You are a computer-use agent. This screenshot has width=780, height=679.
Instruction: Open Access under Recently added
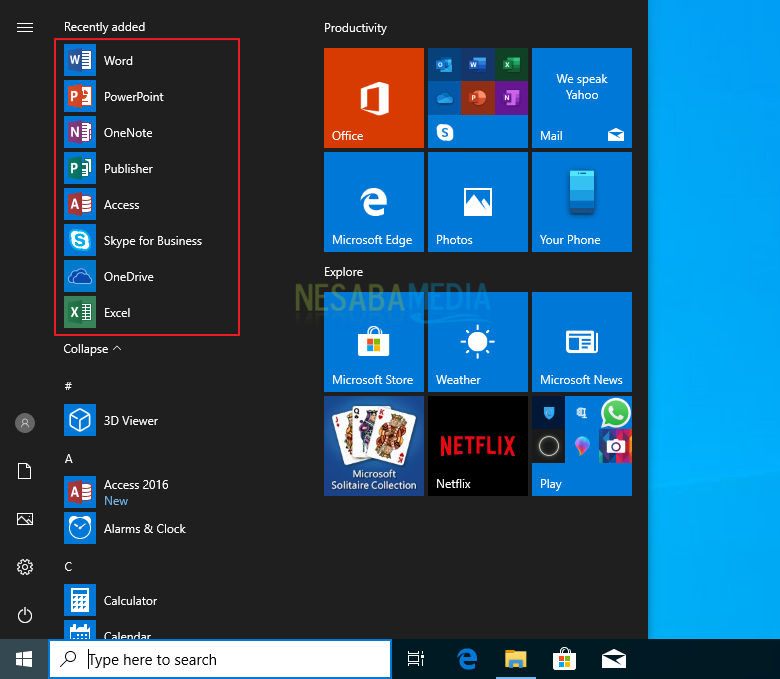(x=147, y=204)
